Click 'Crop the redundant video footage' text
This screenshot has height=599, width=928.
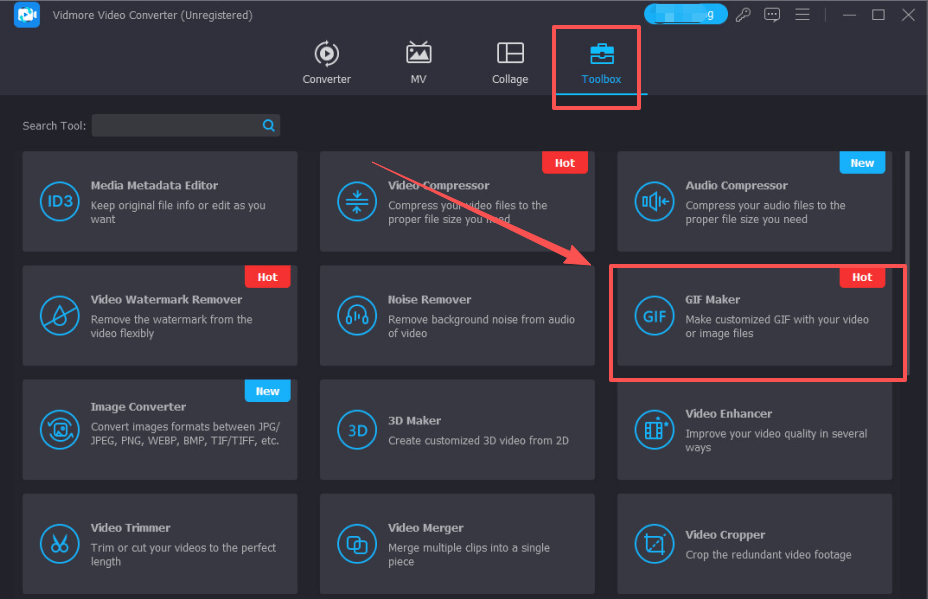click(x=768, y=555)
